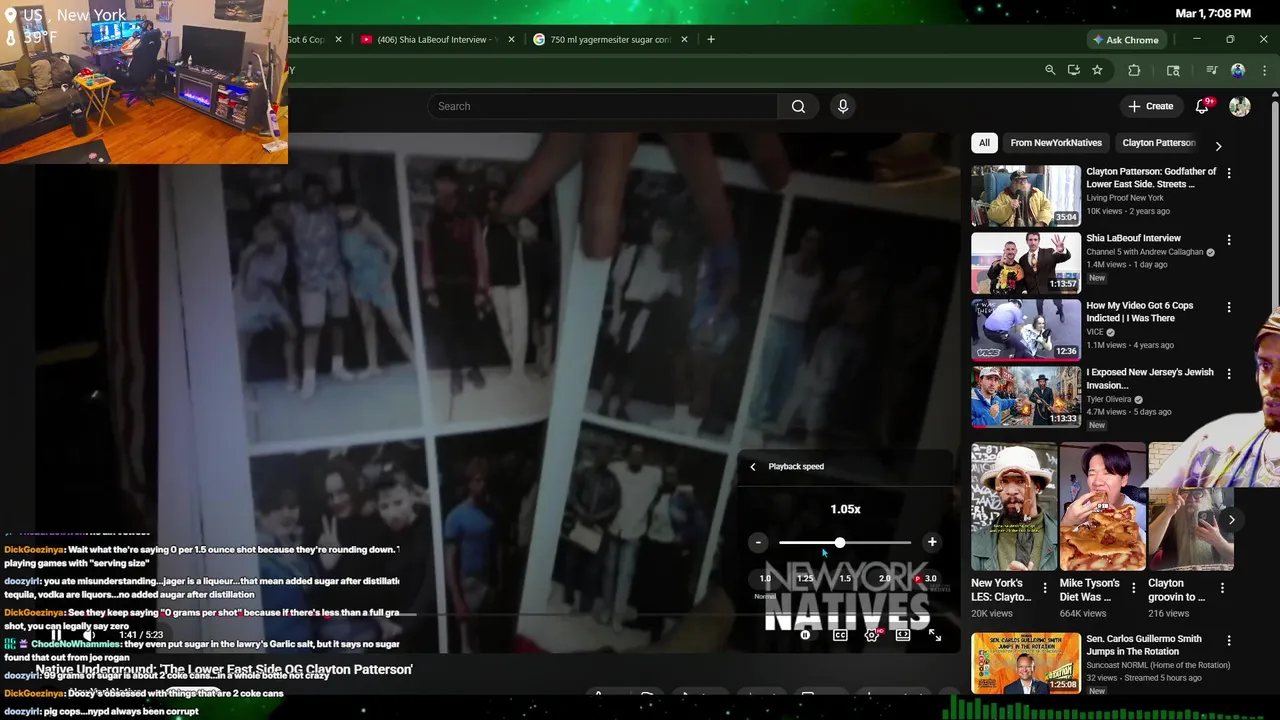Enter fullscreen on the video player
Screen dimensions: 1280x720
935,635
